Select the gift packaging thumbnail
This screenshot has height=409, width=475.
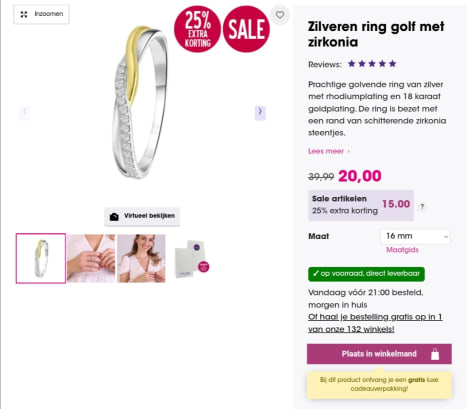pyautogui.click(x=192, y=258)
